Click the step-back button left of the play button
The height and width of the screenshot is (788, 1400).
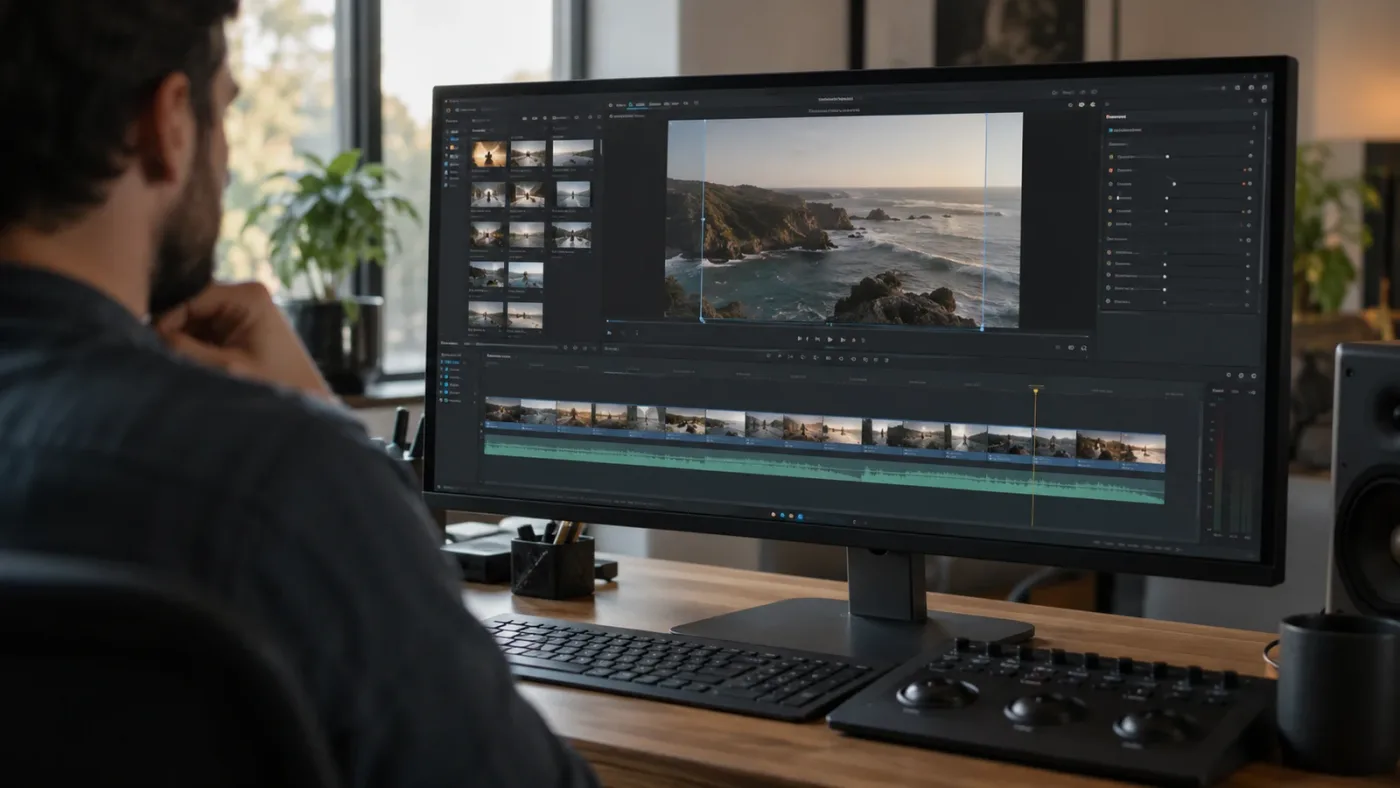pyautogui.click(x=817, y=339)
